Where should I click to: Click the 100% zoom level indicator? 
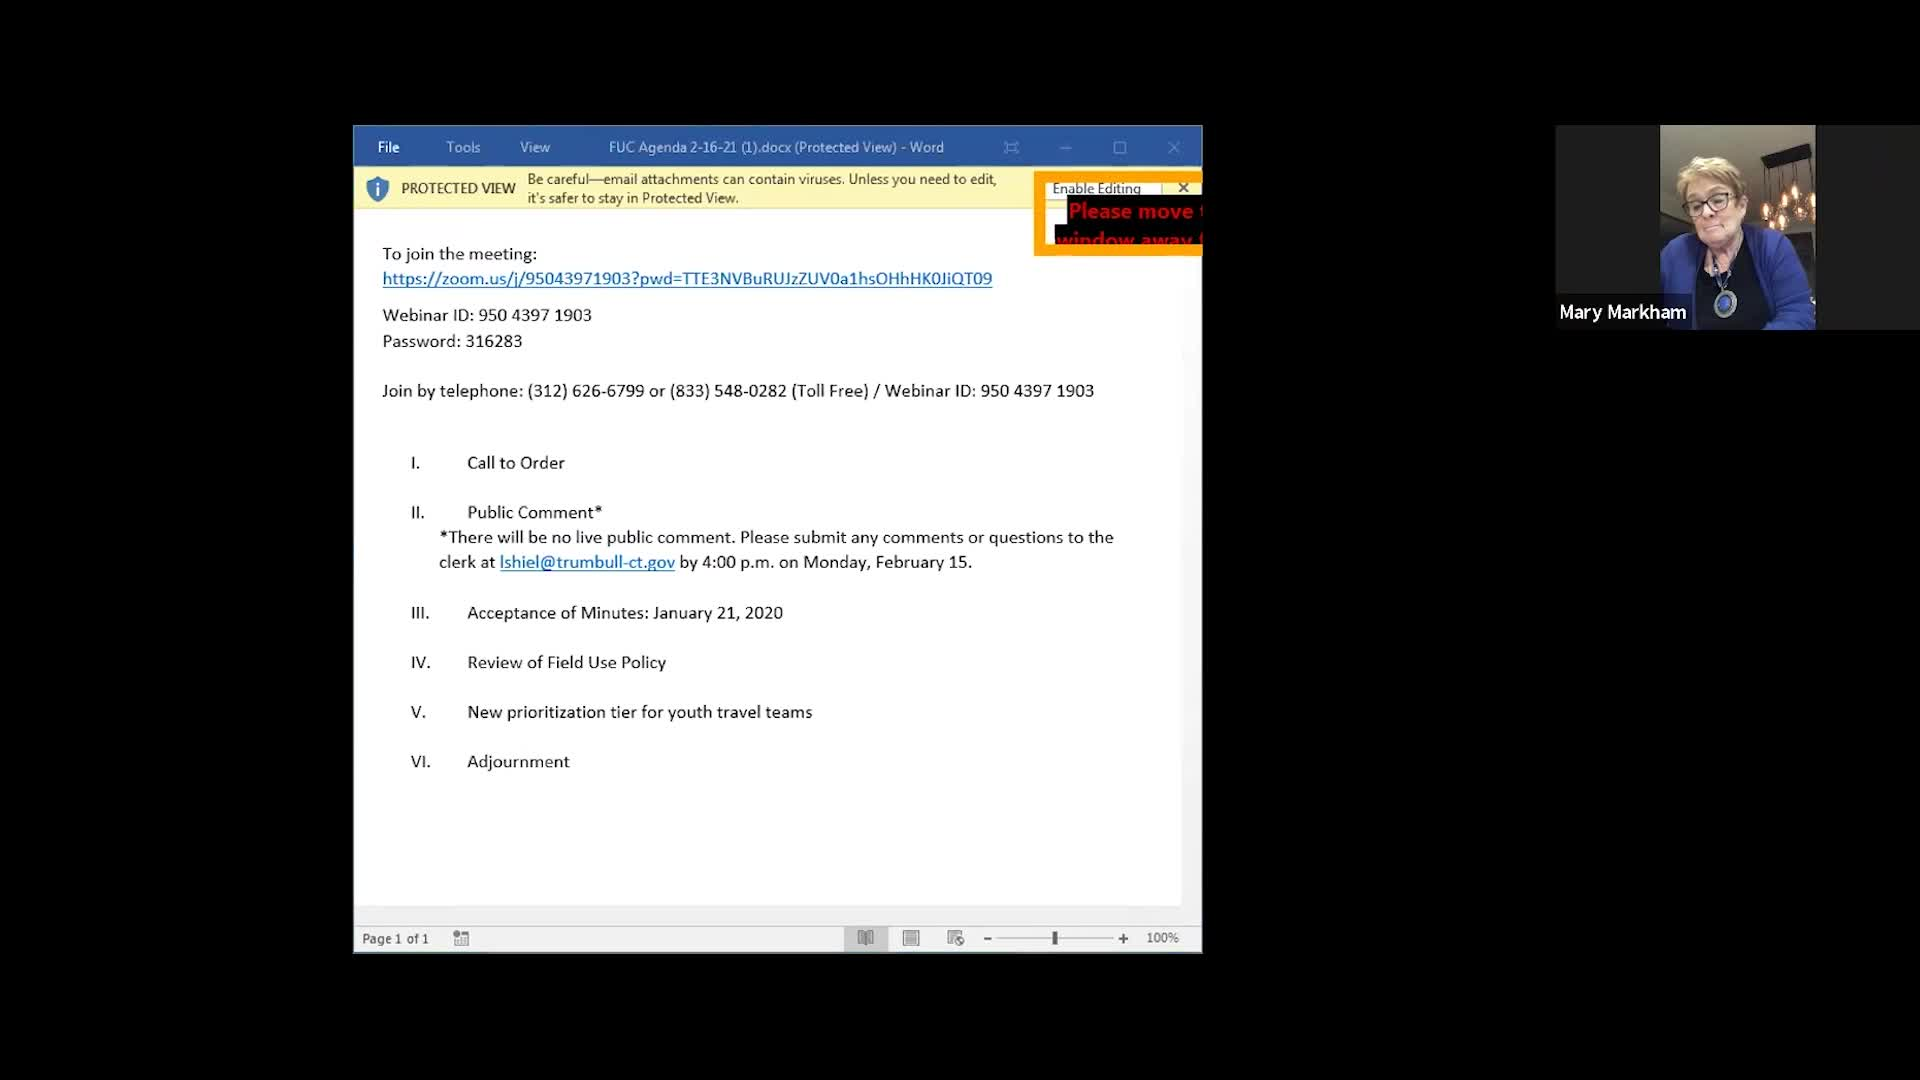click(1162, 938)
